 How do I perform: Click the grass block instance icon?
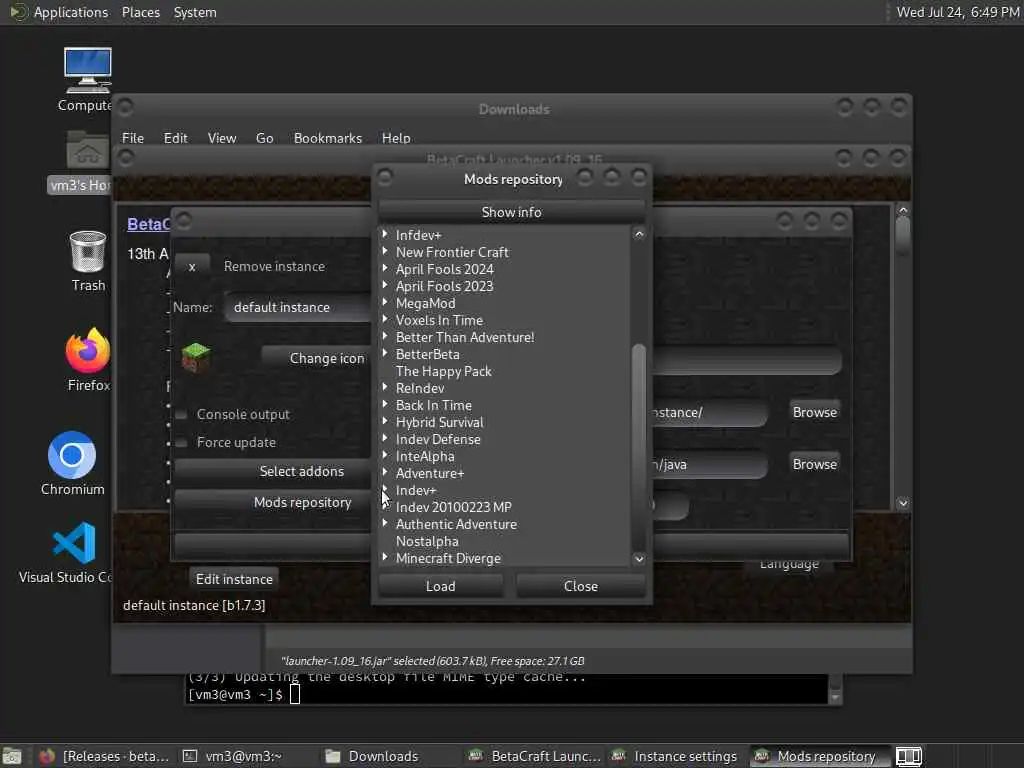196,357
